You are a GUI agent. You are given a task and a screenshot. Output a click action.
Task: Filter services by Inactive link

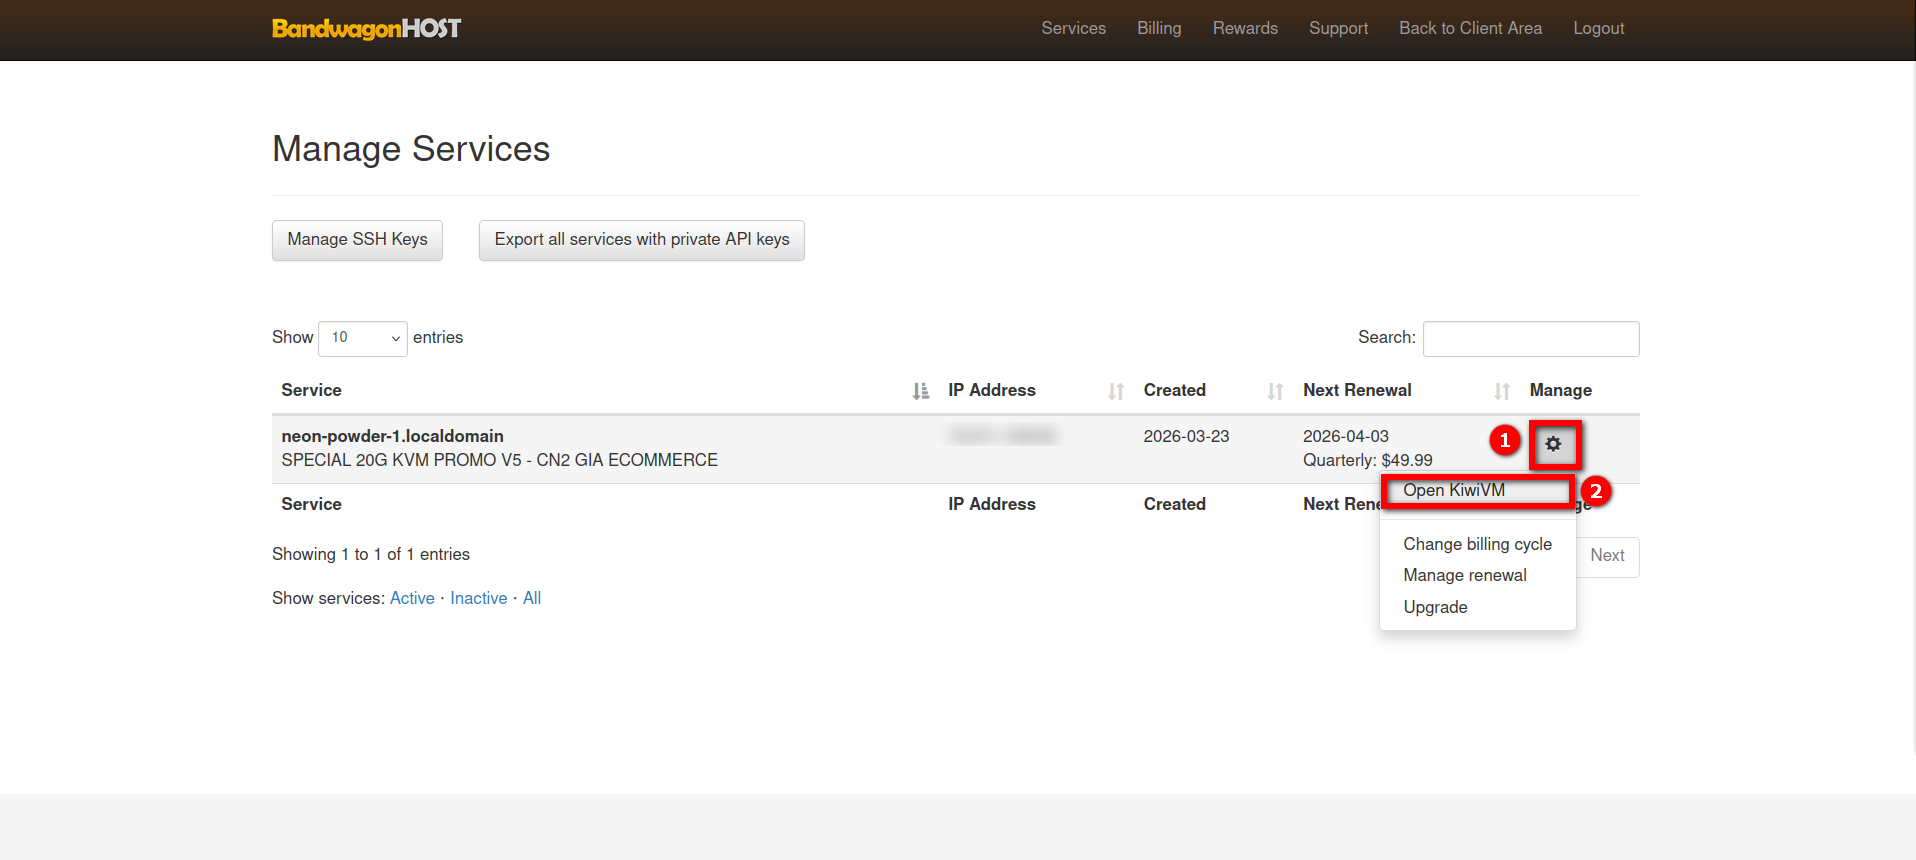[x=478, y=598]
